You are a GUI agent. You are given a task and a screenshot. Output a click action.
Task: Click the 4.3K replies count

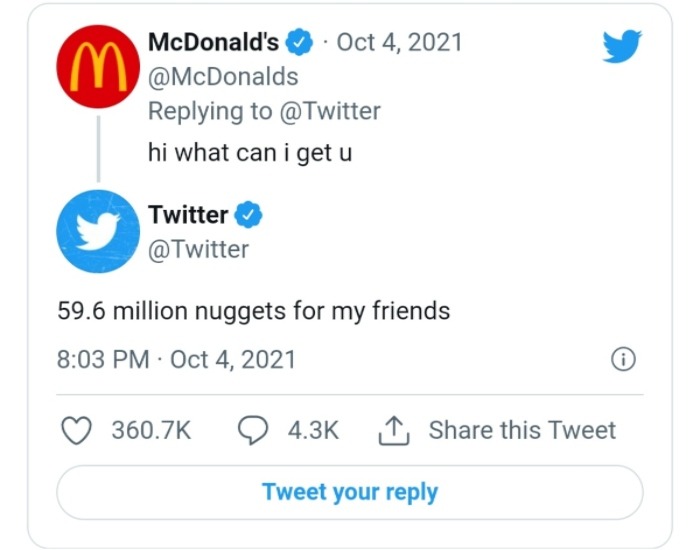click(313, 430)
